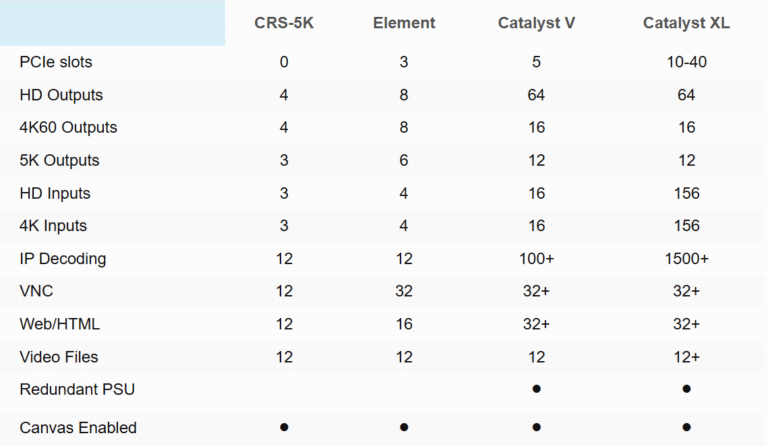Click the Redundant PSU bullet under Catalyst XL

(x=686, y=389)
